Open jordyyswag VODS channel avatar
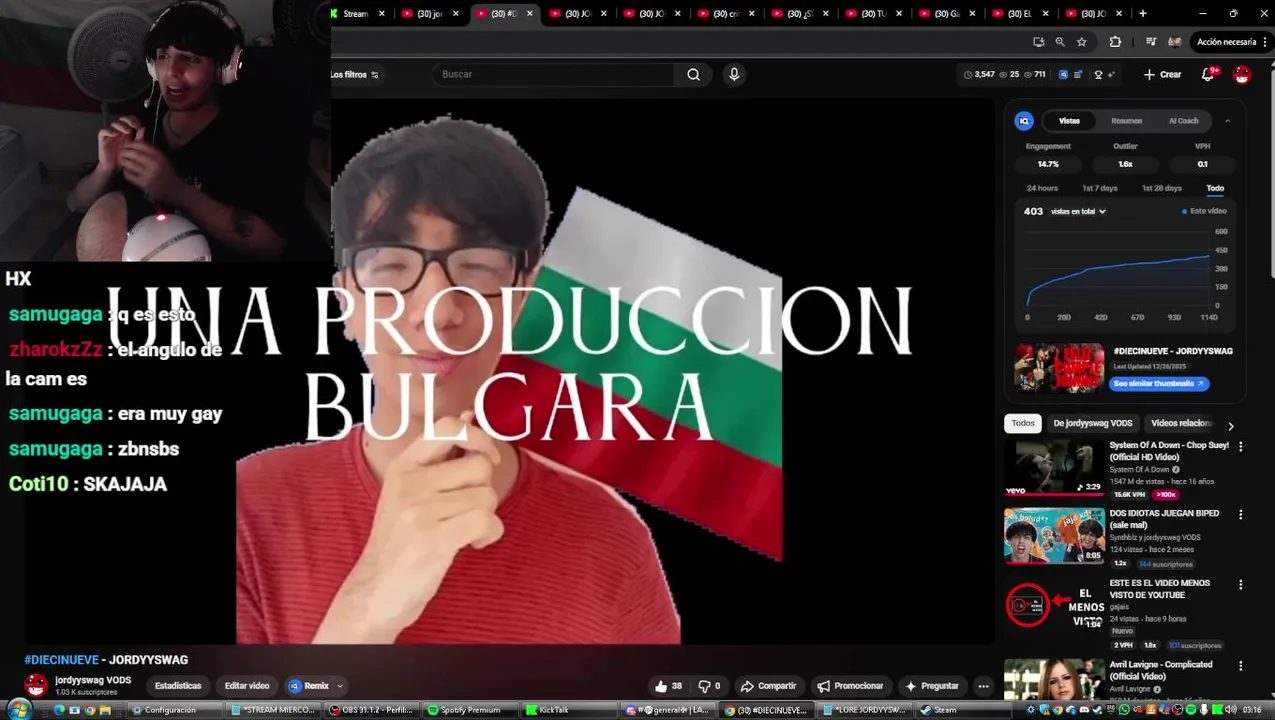Screen dimensions: 1275x720 pyautogui.click(x=36, y=685)
